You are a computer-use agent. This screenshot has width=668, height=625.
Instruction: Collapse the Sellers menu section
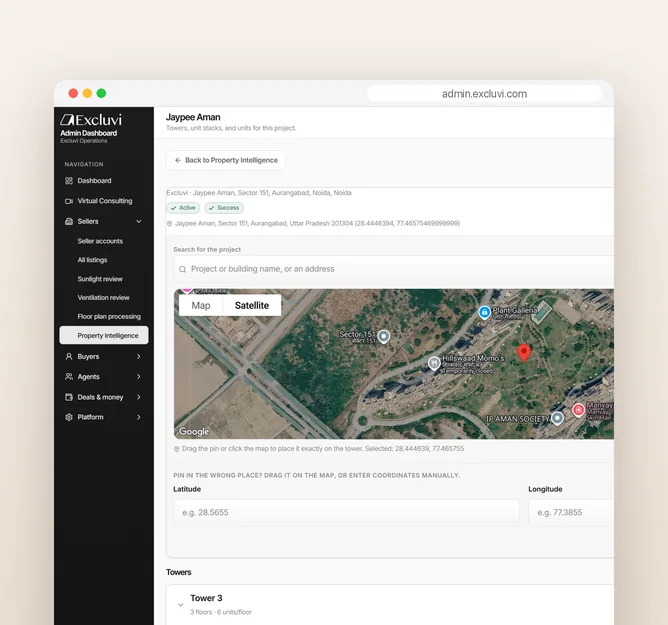click(138, 222)
